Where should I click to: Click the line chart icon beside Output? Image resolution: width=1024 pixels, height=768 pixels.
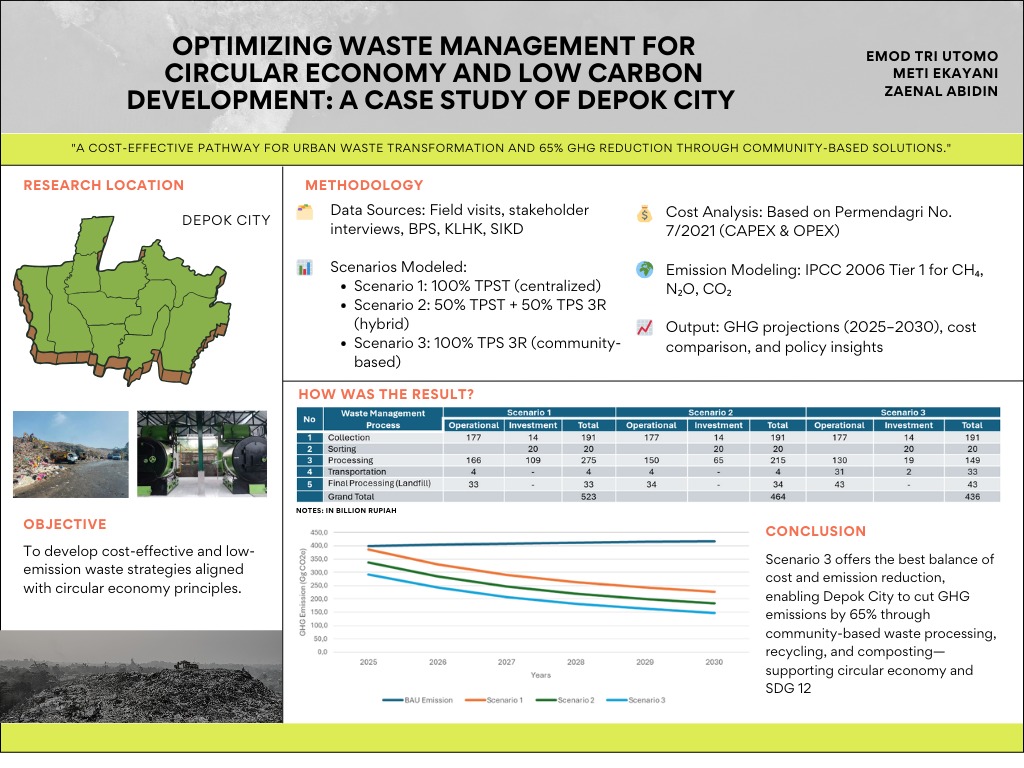pyautogui.click(x=645, y=327)
